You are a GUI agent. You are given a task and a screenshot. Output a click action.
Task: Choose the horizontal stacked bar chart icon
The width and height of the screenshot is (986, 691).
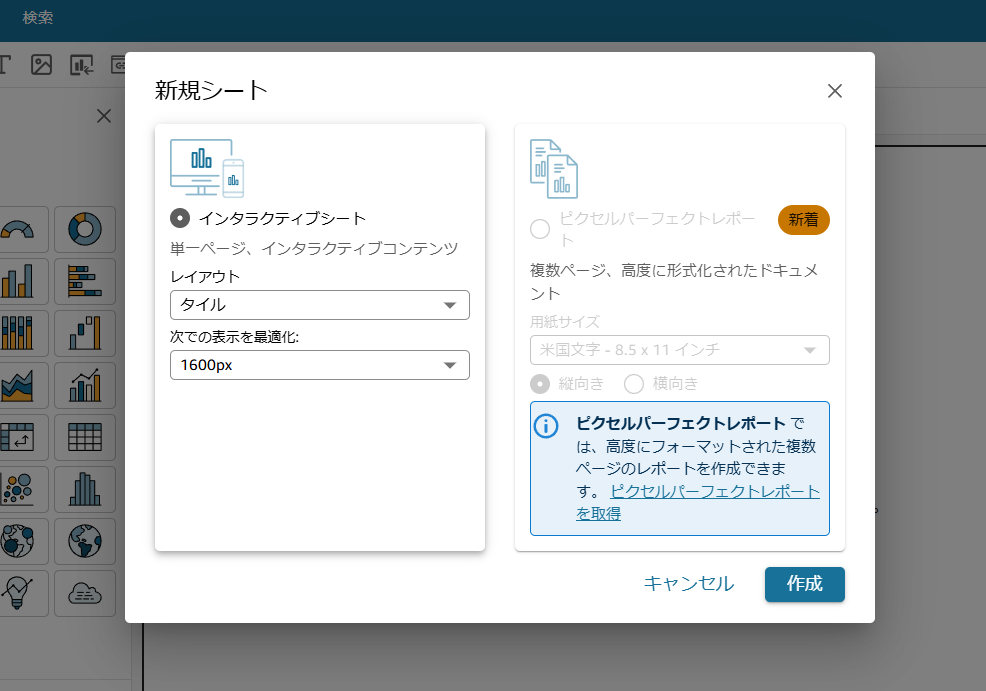click(x=85, y=281)
